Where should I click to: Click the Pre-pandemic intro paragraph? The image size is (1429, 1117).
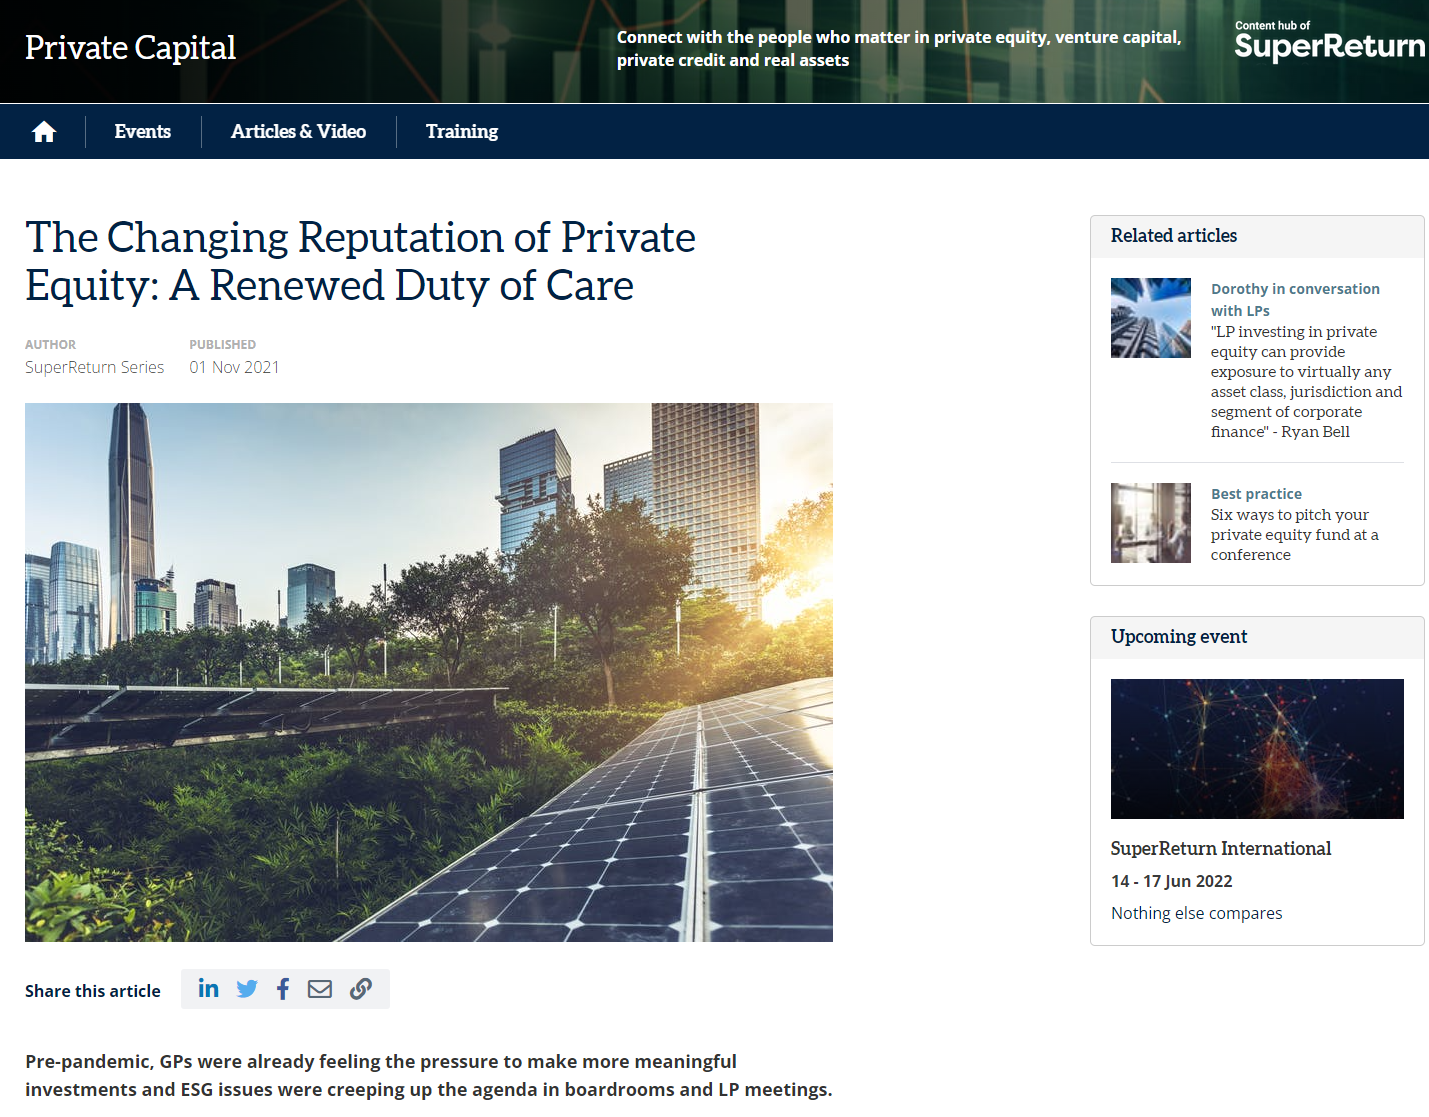(429, 1075)
